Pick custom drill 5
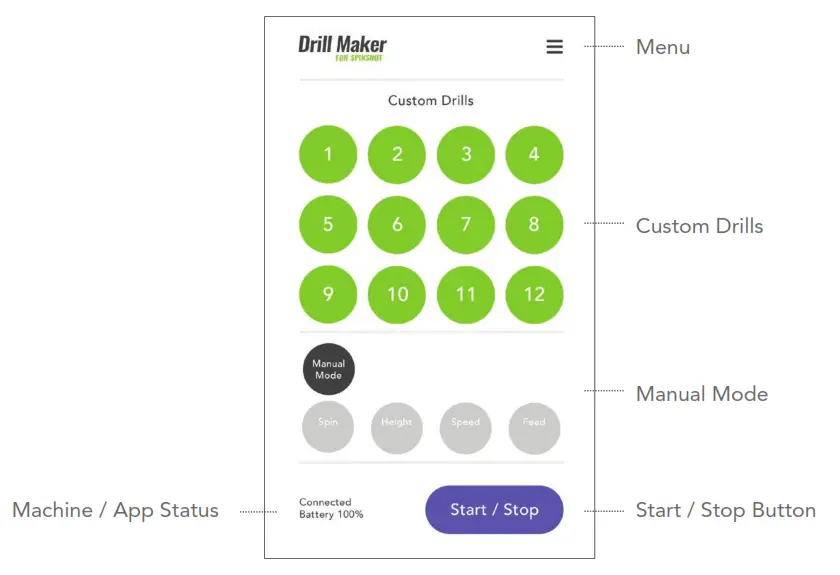840x575 pixels. coord(328,225)
